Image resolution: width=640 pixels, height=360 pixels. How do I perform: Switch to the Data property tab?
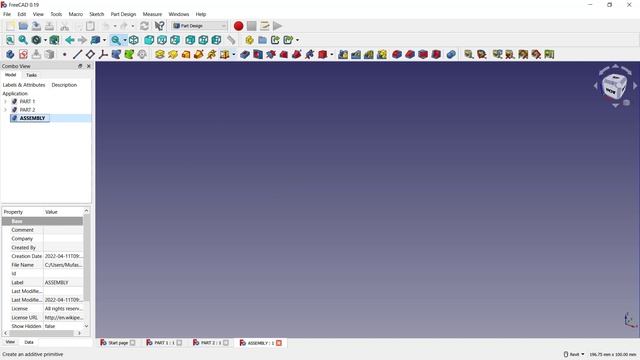click(29, 342)
